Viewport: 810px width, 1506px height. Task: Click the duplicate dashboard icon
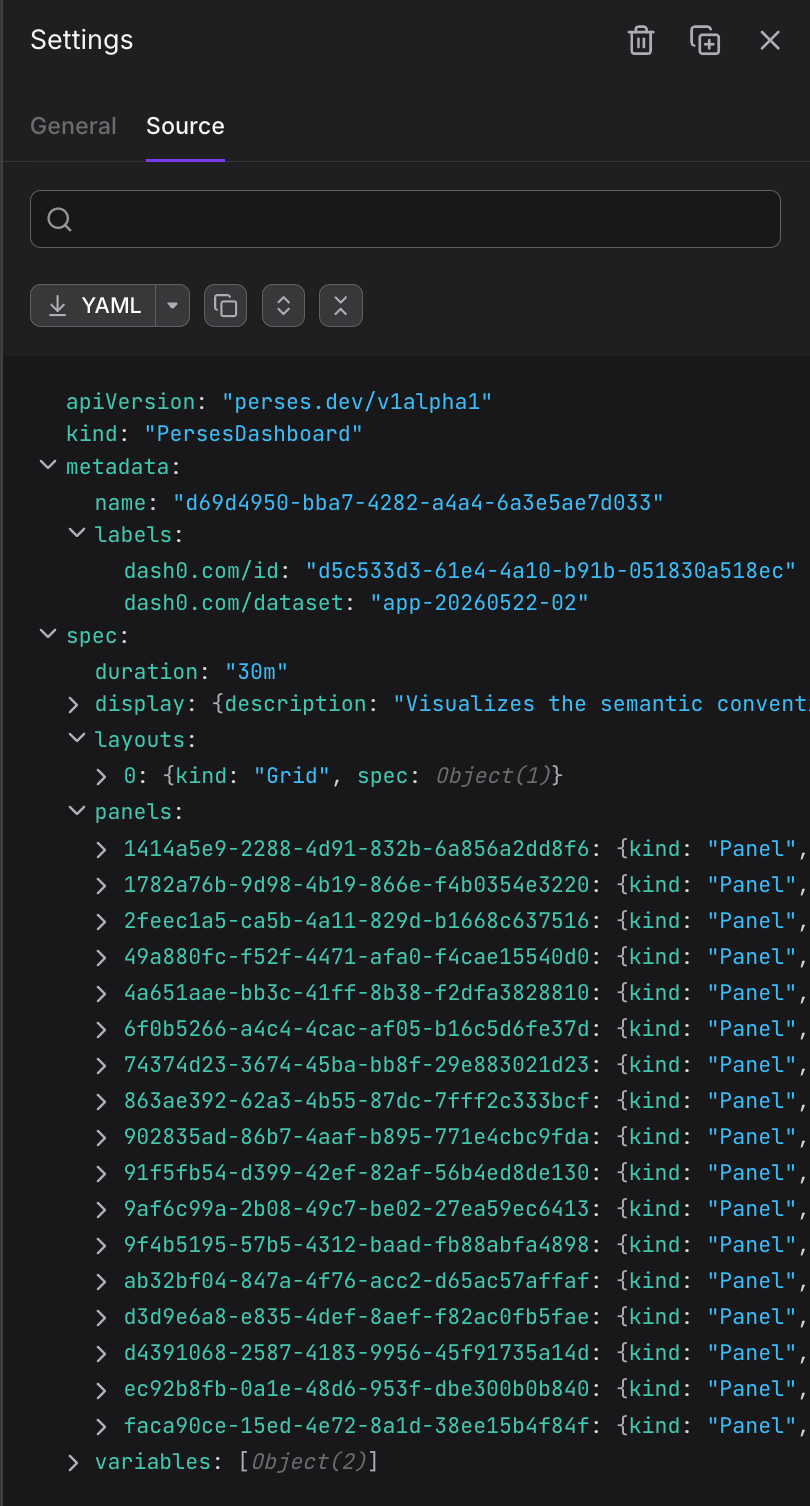point(705,40)
